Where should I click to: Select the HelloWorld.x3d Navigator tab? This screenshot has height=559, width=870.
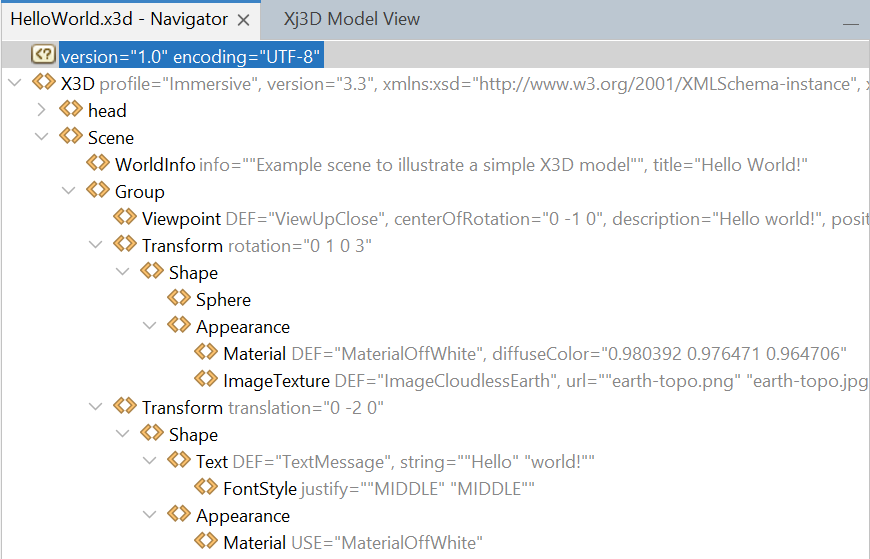(x=120, y=19)
